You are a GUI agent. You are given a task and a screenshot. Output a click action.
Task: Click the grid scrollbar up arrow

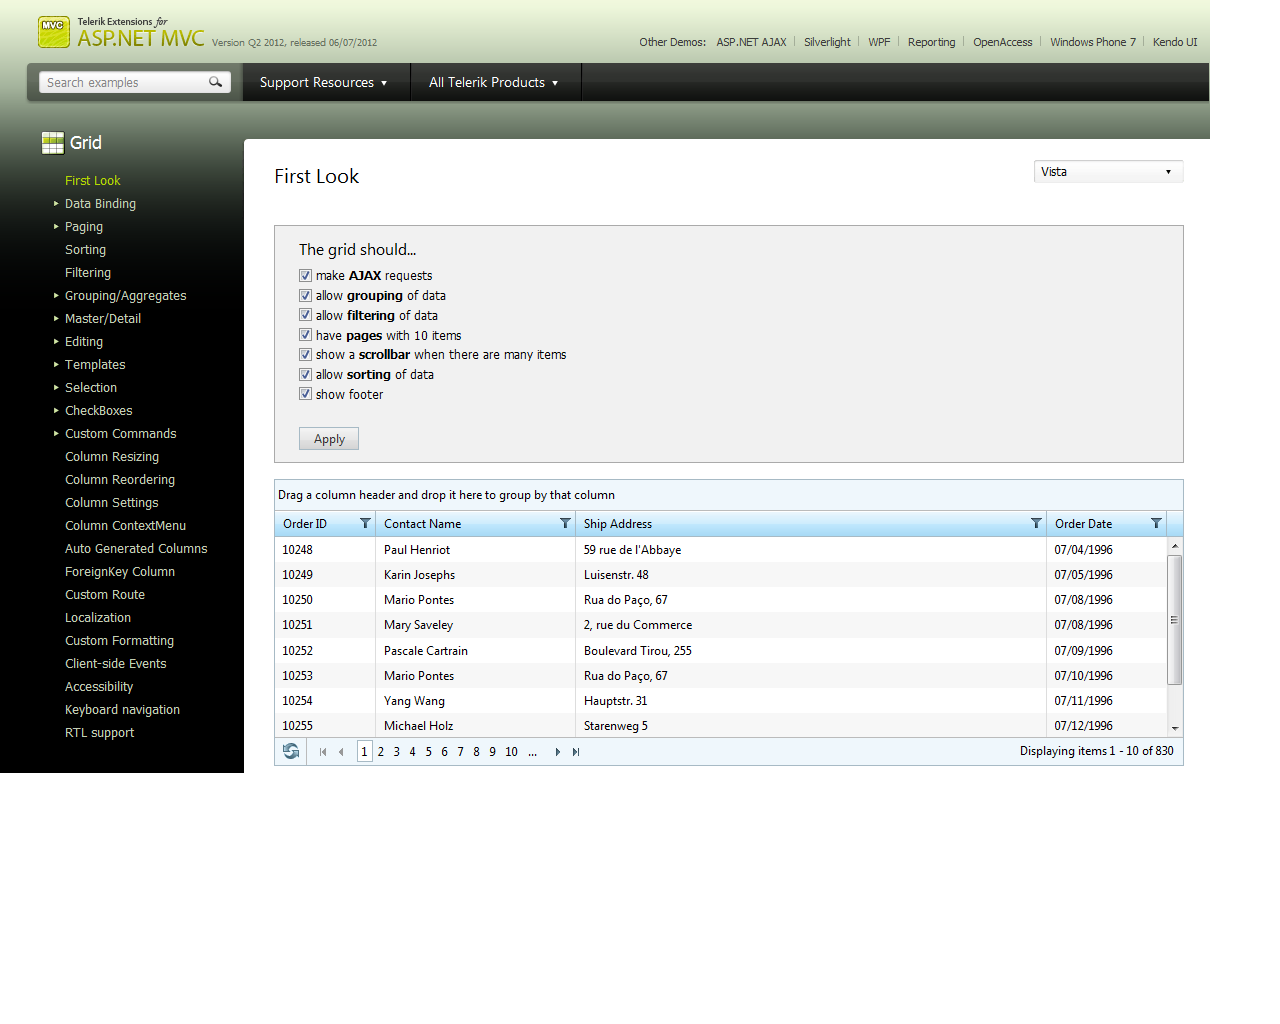point(1175,545)
